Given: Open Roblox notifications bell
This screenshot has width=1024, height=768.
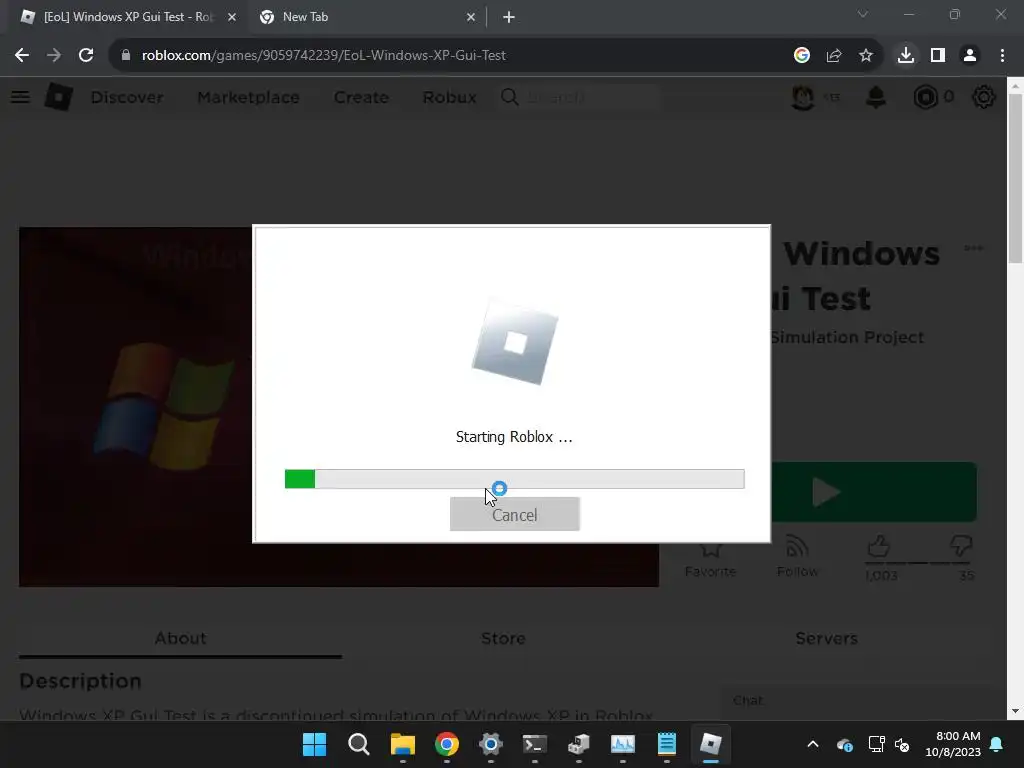Looking at the screenshot, I should pyautogui.click(x=876, y=97).
